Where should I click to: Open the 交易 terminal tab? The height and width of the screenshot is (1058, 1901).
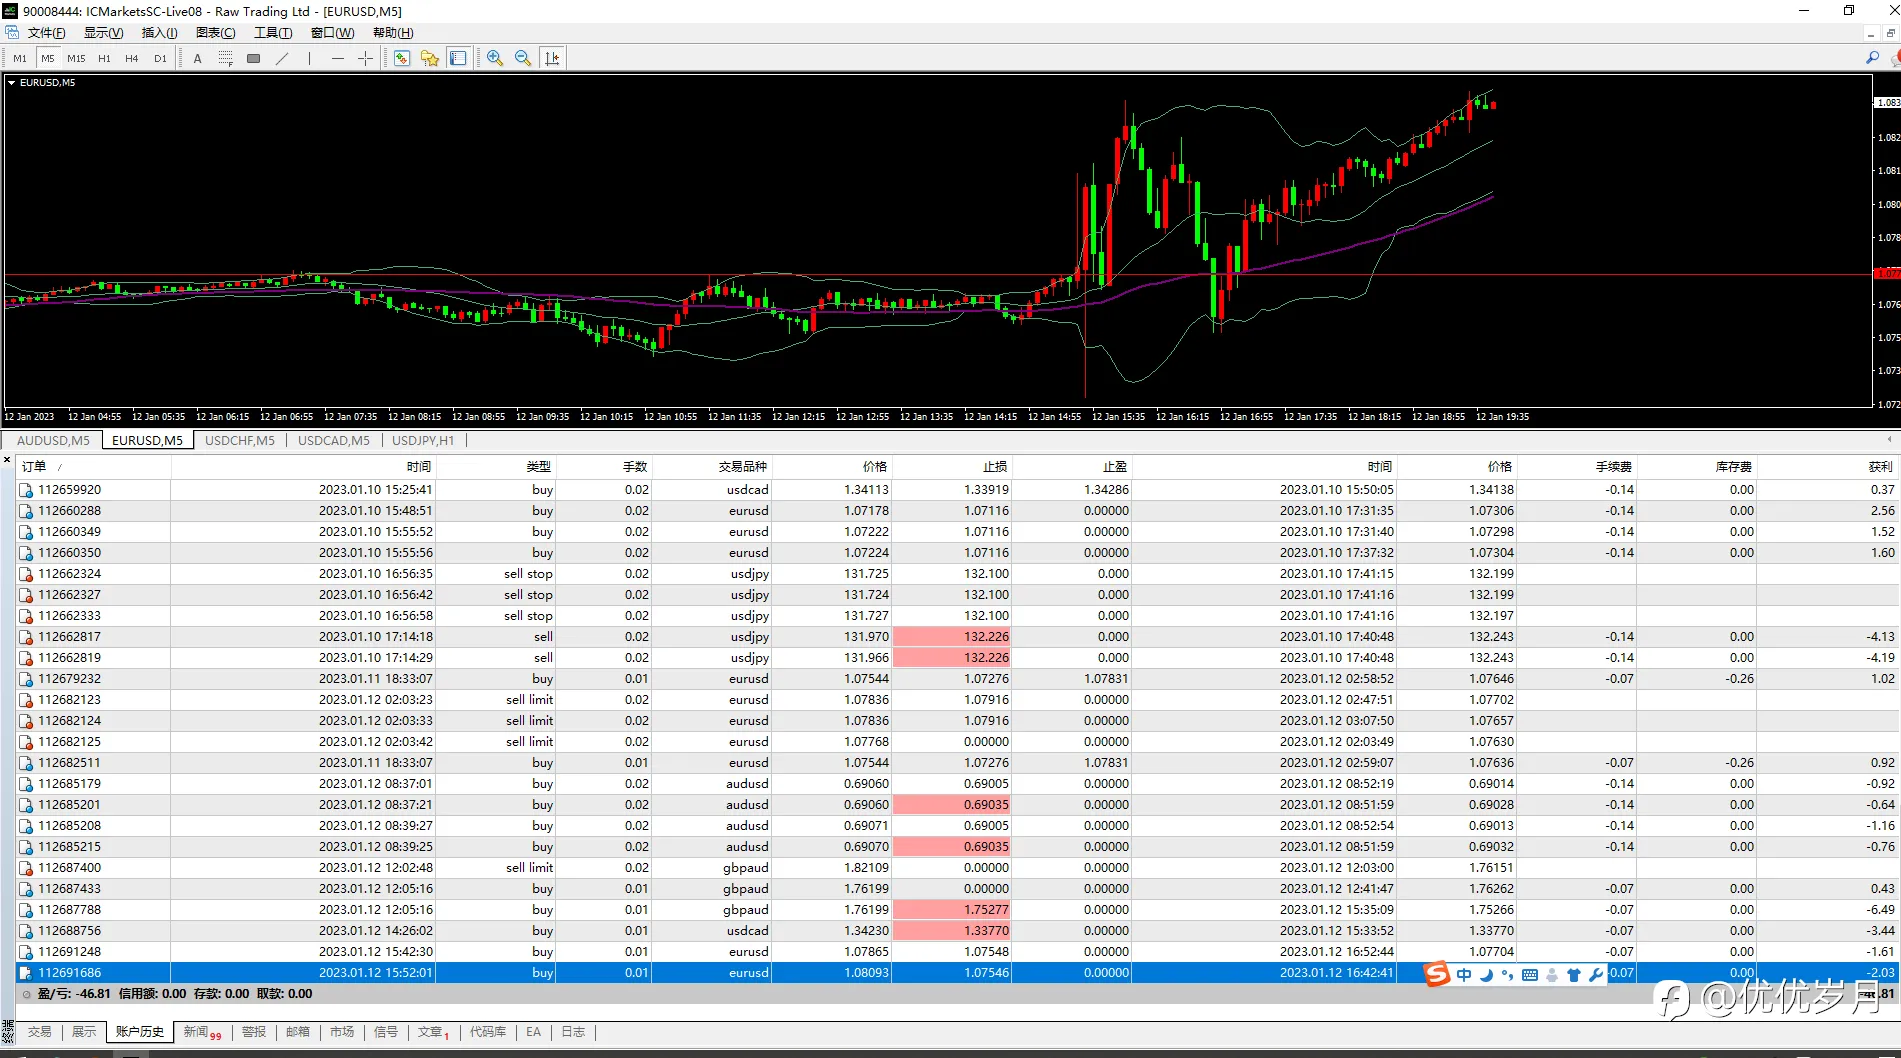(x=40, y=1032)
